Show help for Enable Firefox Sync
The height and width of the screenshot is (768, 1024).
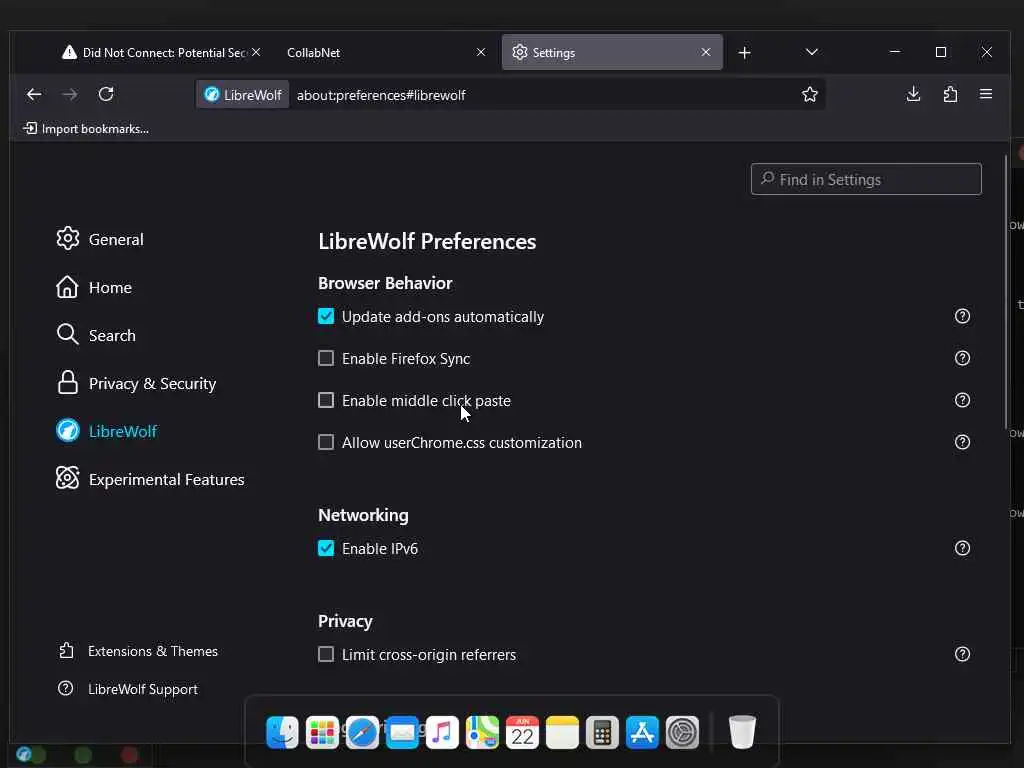[962, 358]
